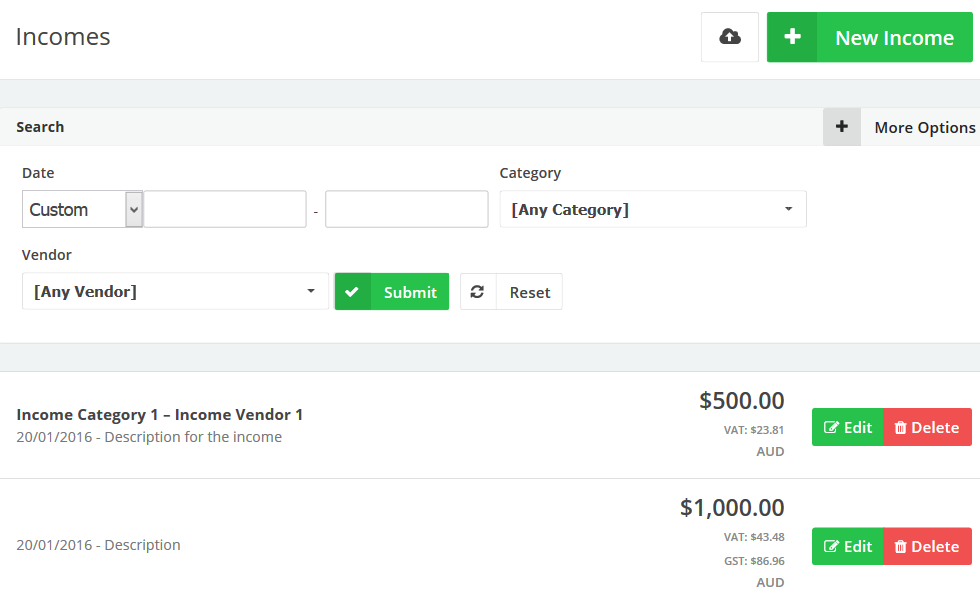The image size is (980, 605).
Task: Select the Income Category 1 – Income Vendor 1 row title
Action: pos(160,414)
